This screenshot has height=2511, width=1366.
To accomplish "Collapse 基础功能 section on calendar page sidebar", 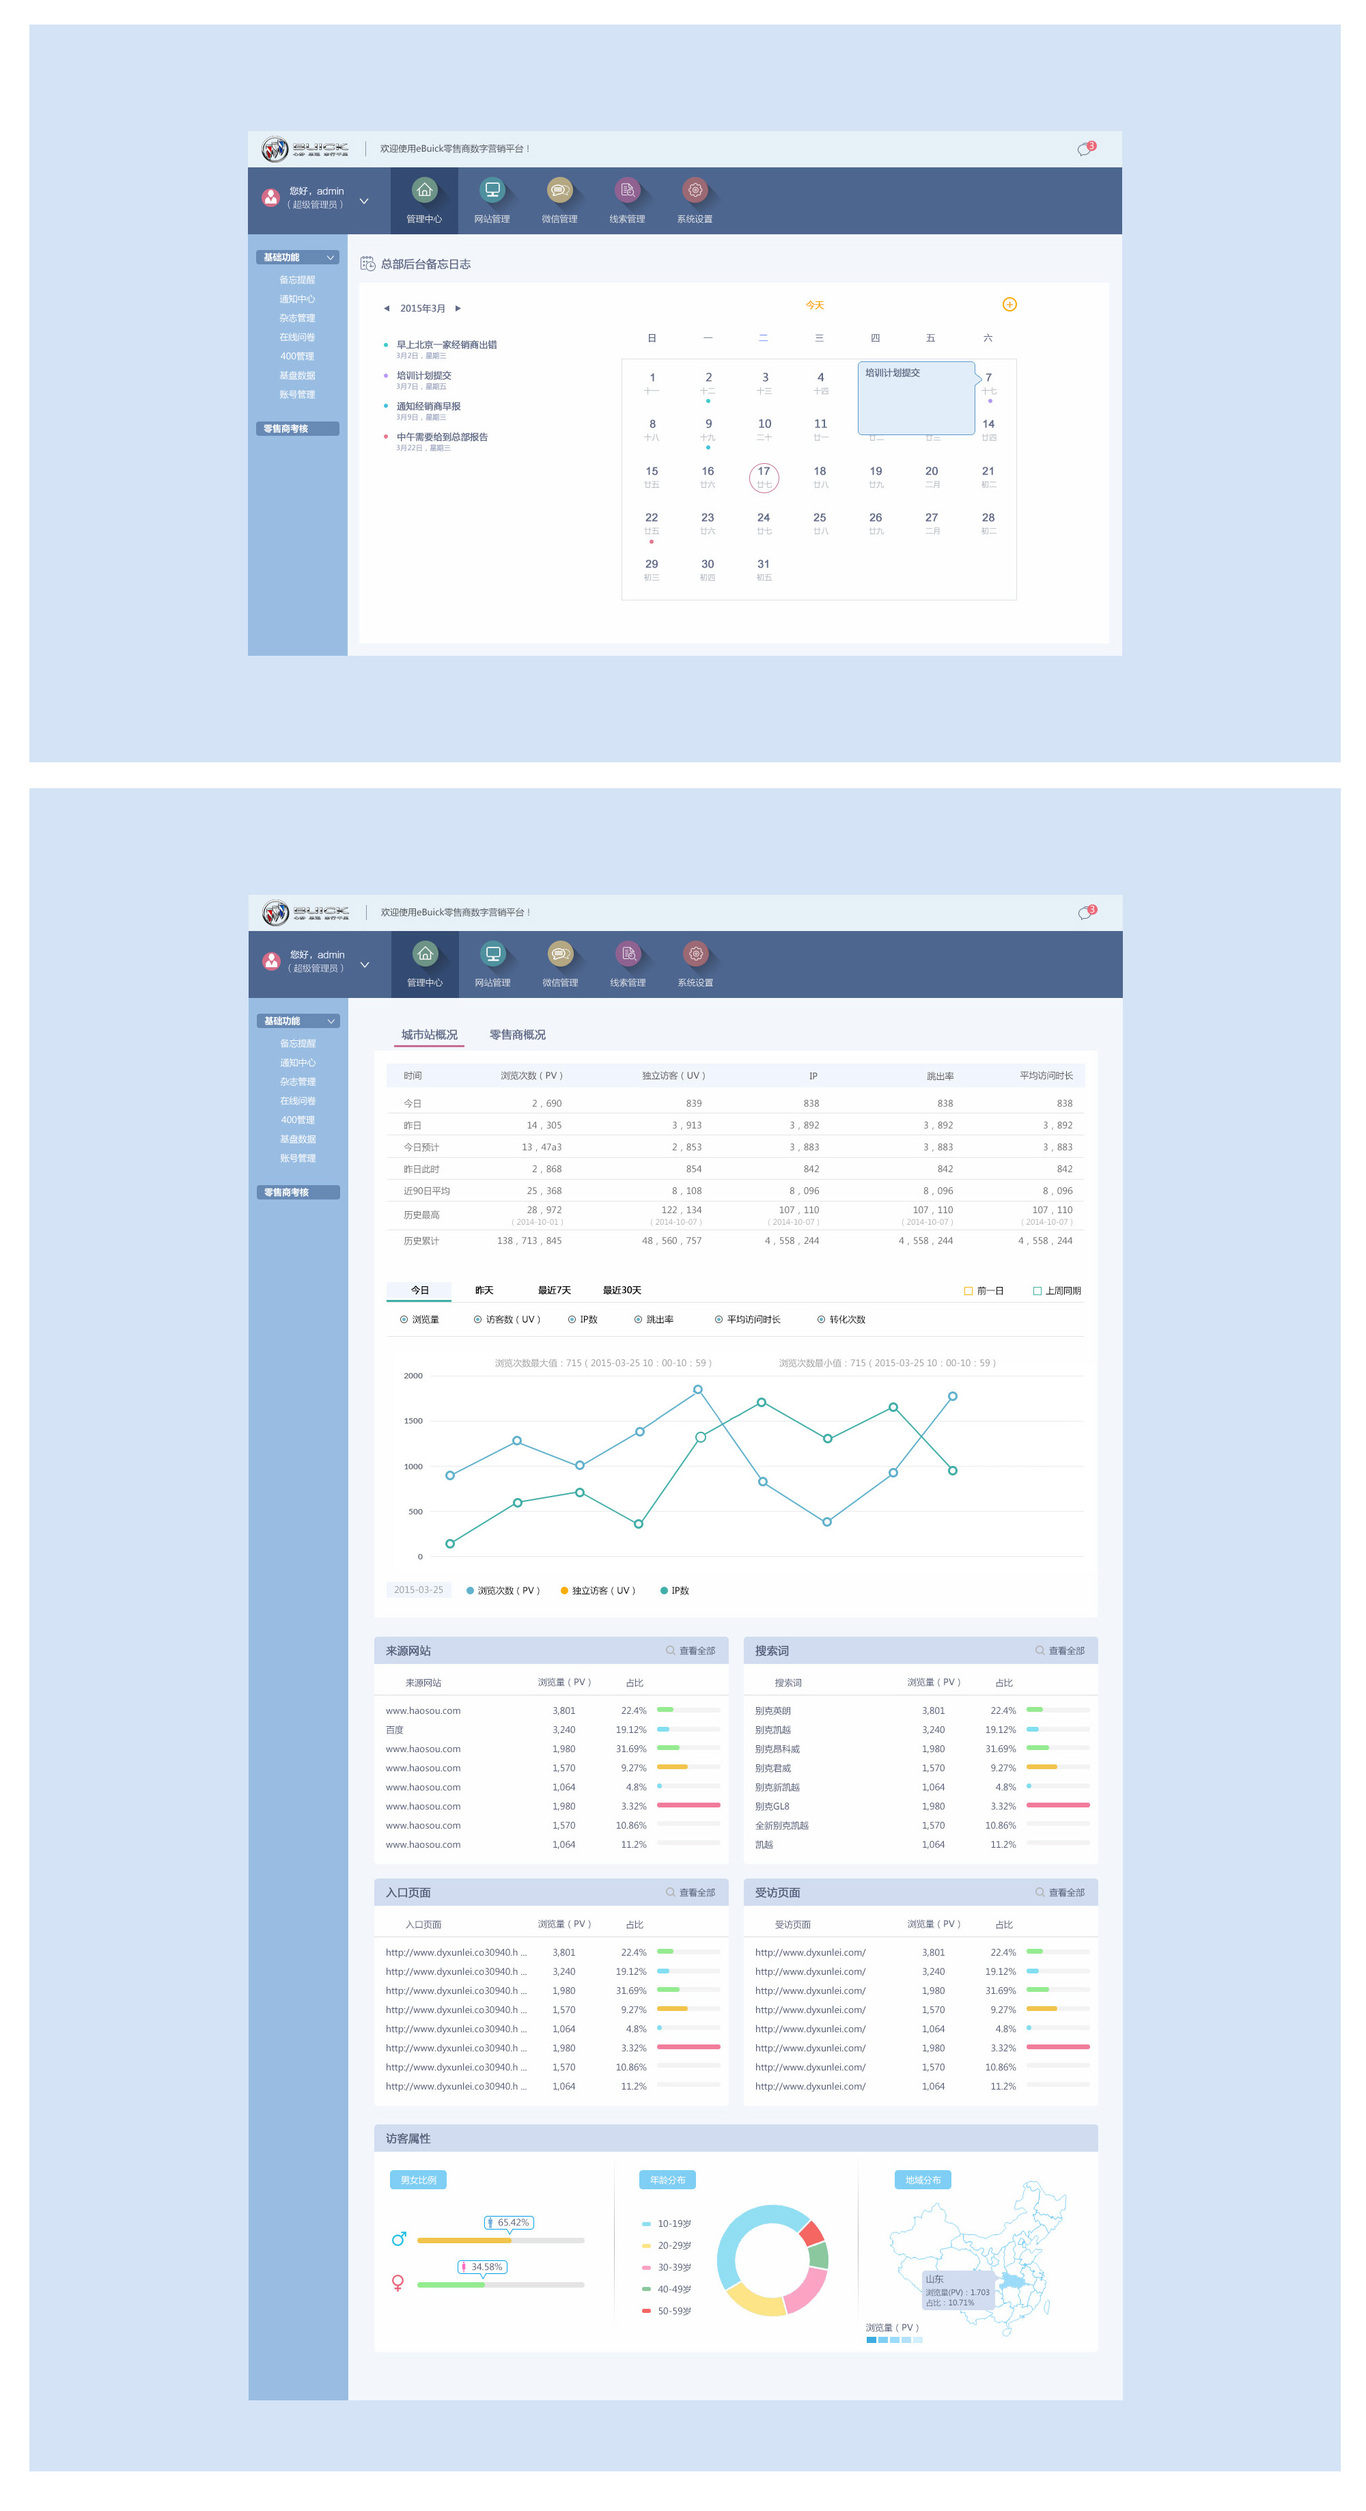I will [330, 258].
